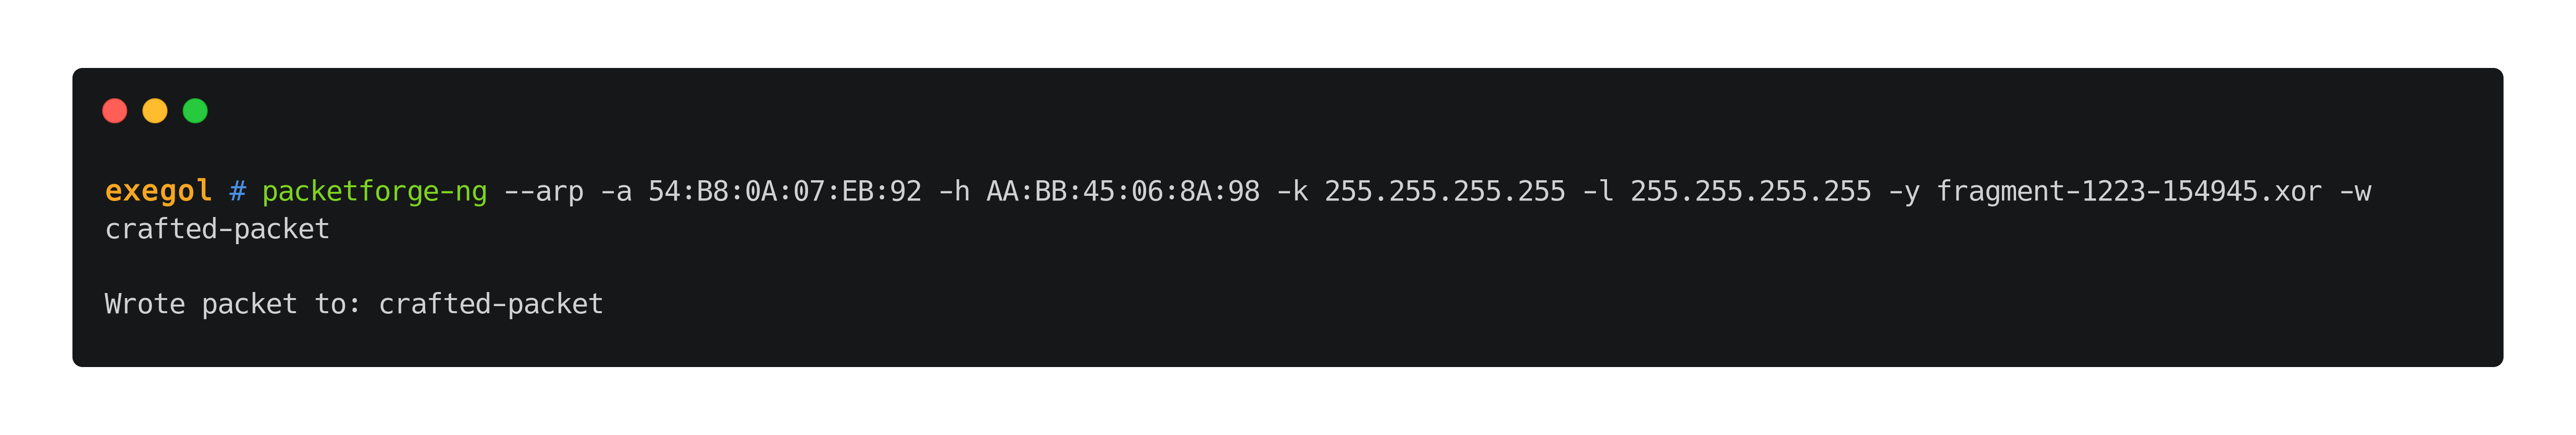Click the -h option flag
The image size is (2576, 435).
coord(954,191)
